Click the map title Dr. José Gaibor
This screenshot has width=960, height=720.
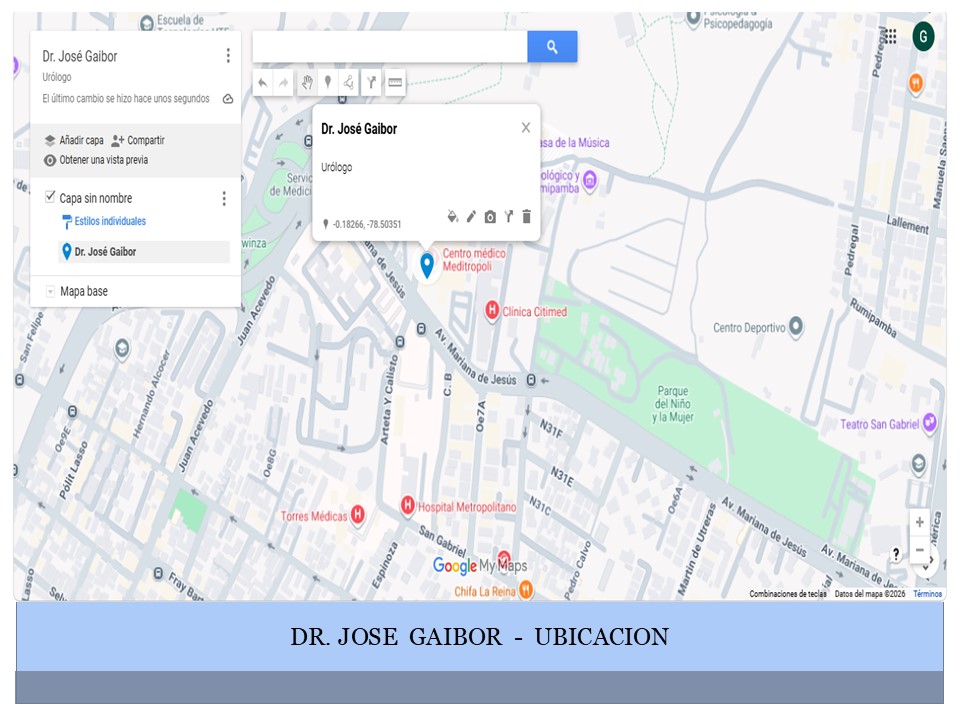(x=80, y=56)
